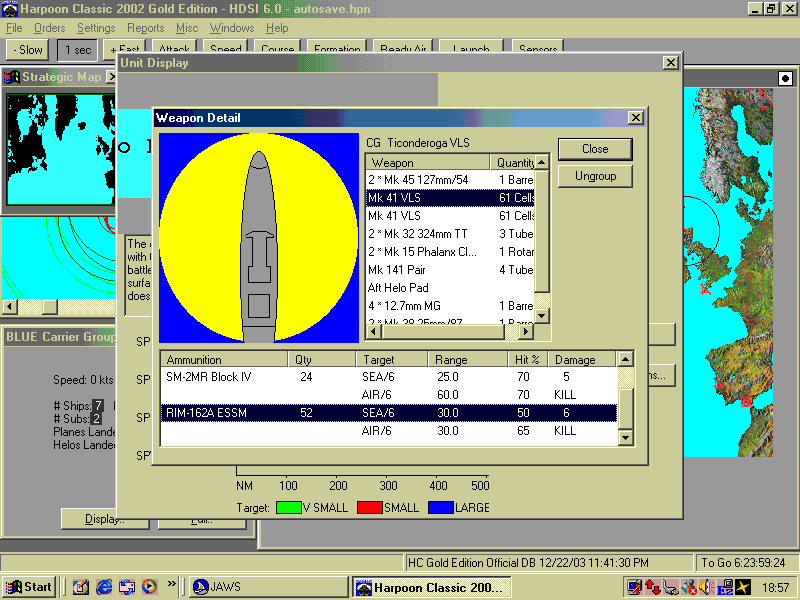Open the Outlook Express quick launch icon
The height and width of the screenshot is (600, 800).
click(x=127, y=587)
